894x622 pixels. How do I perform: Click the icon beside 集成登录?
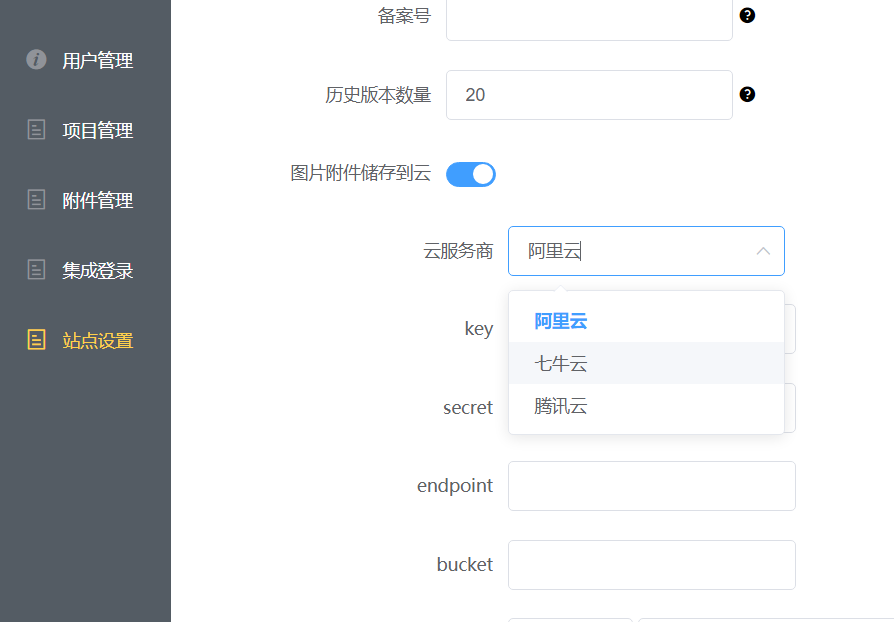point(37,270)
